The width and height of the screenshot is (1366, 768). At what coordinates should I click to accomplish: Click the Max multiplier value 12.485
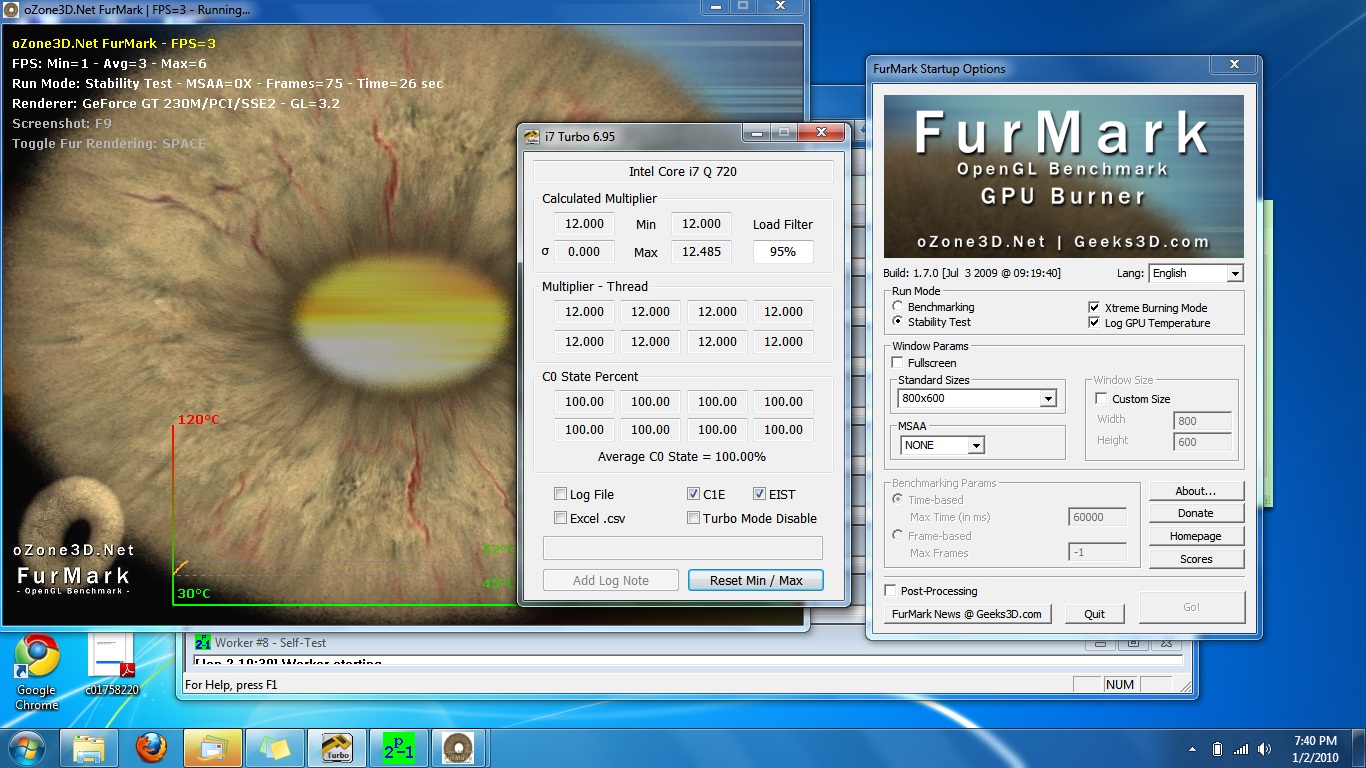tap(701, 252)
